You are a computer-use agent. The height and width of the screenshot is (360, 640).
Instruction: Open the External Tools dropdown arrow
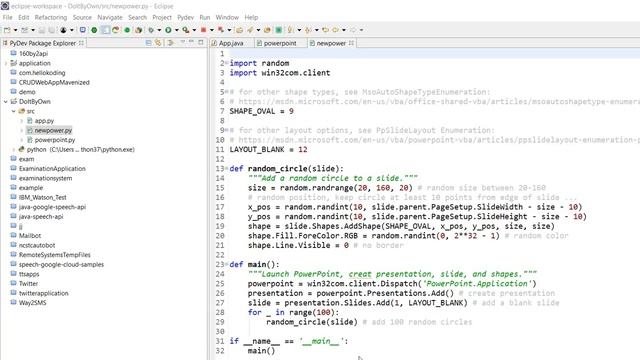coord(194,30)
